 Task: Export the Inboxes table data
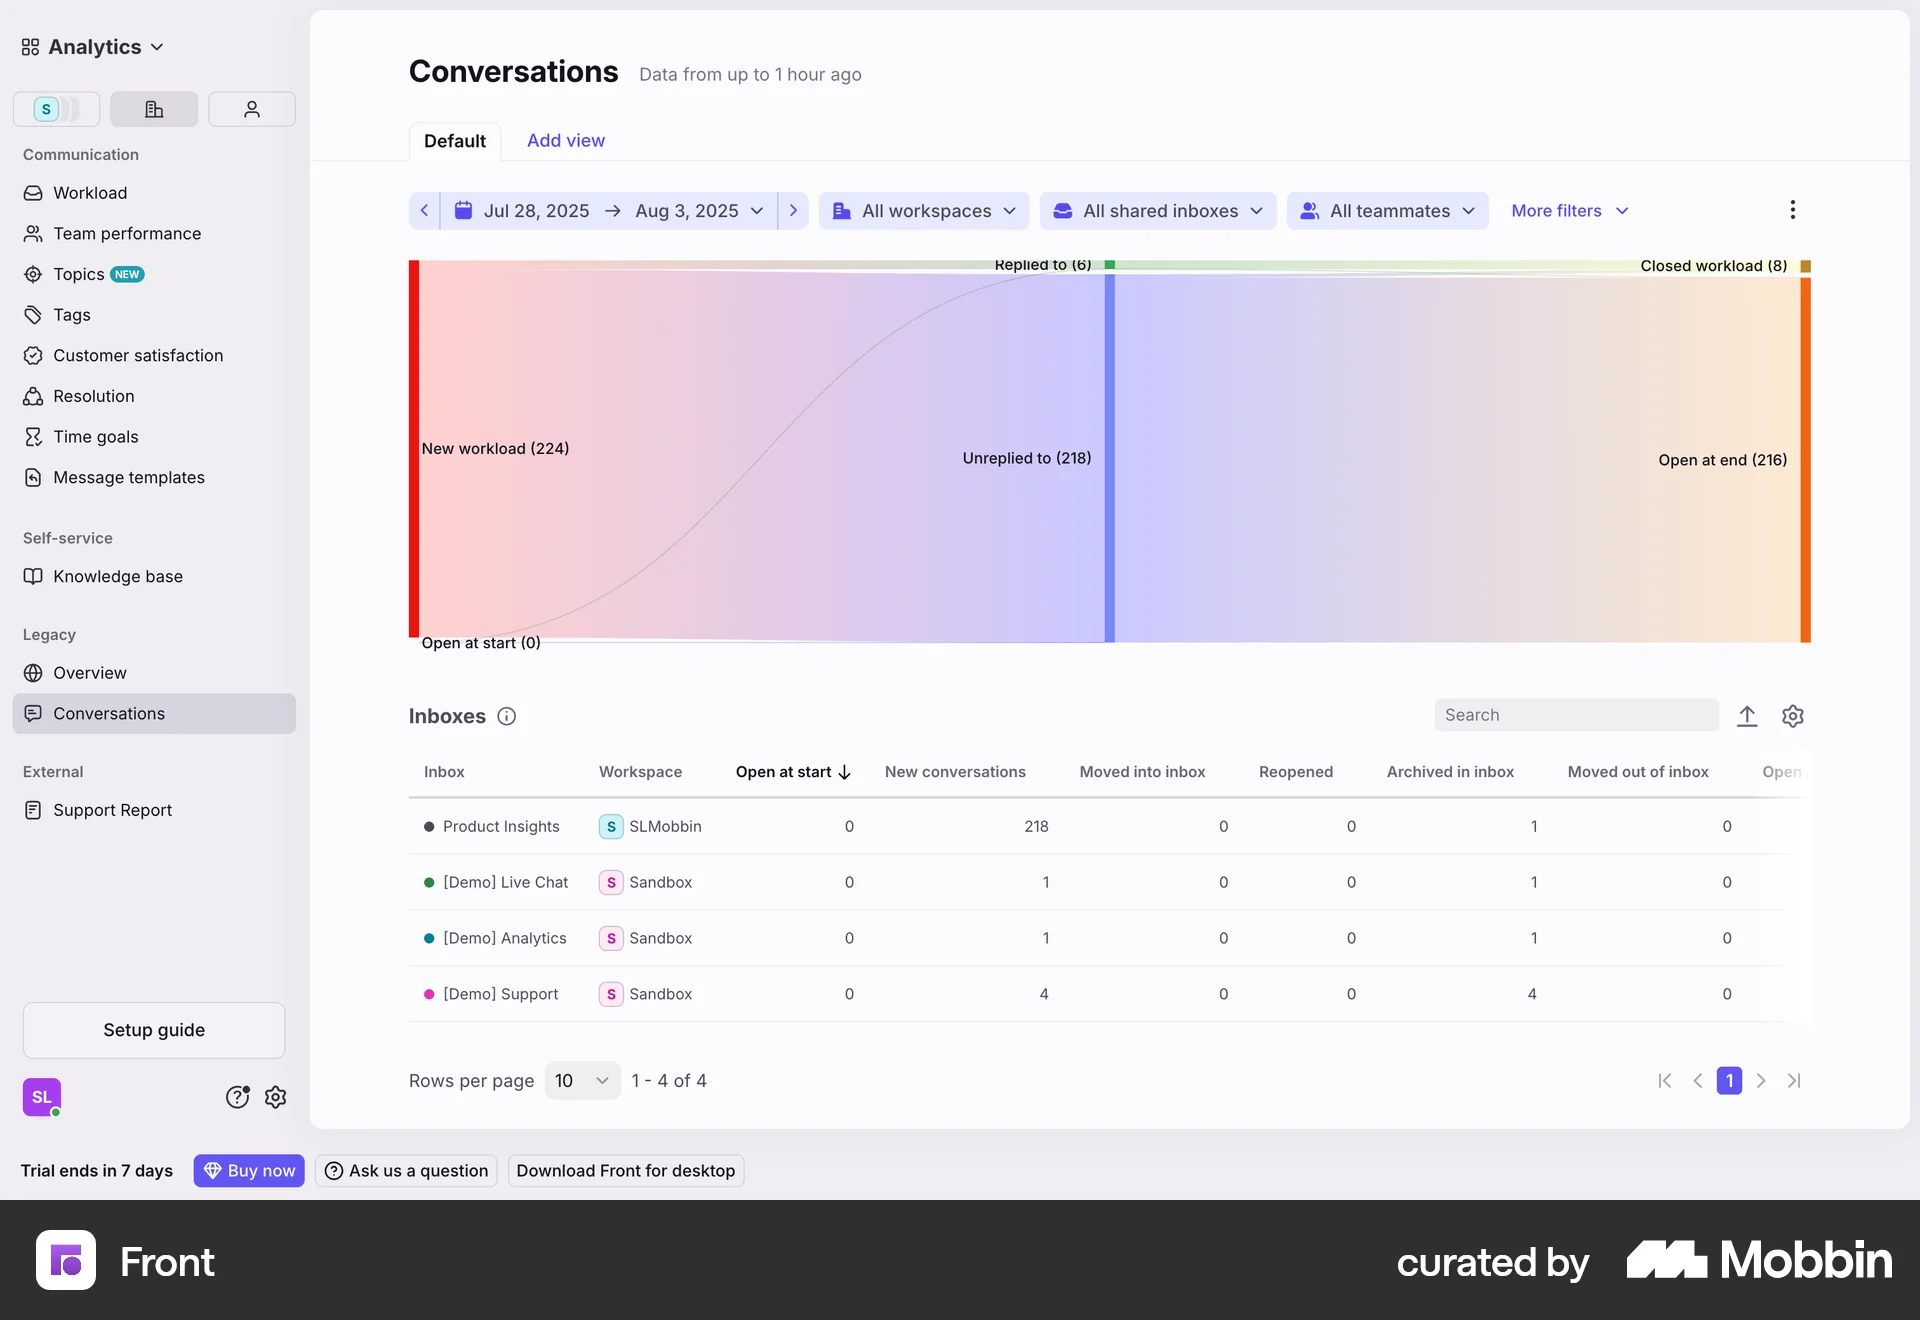[x=1747, y=716]
